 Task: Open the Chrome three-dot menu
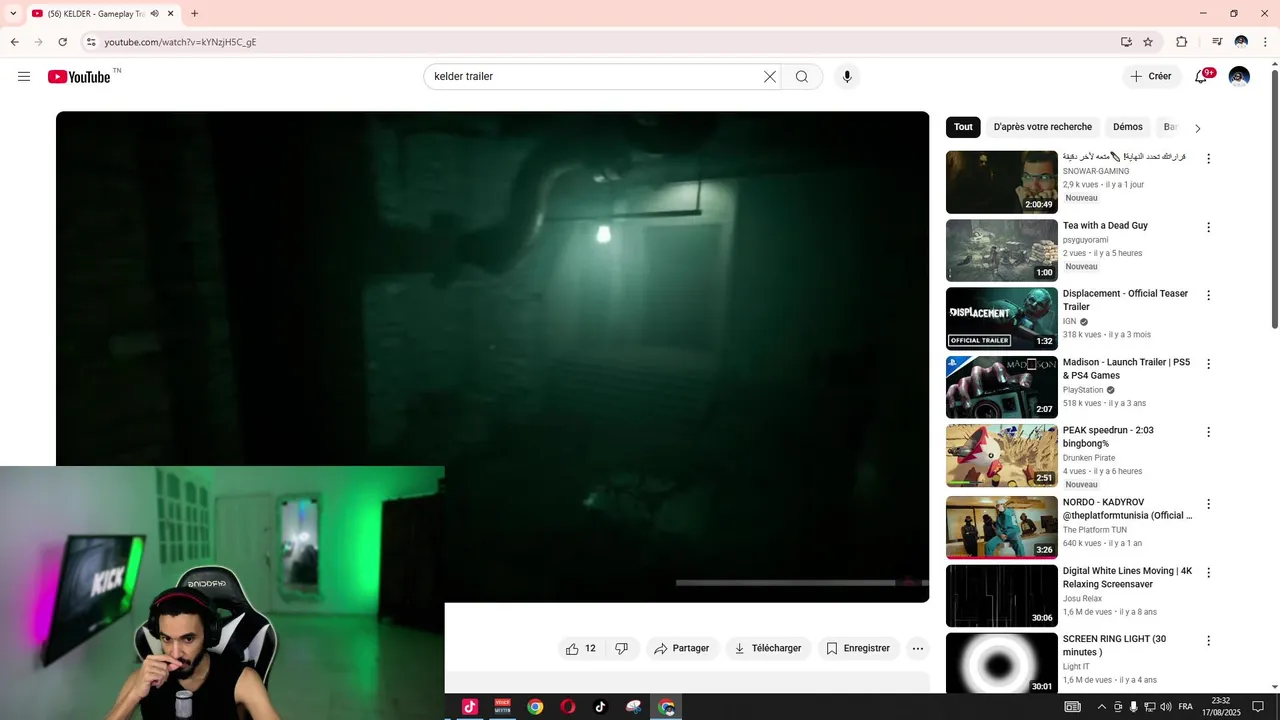1265,42
